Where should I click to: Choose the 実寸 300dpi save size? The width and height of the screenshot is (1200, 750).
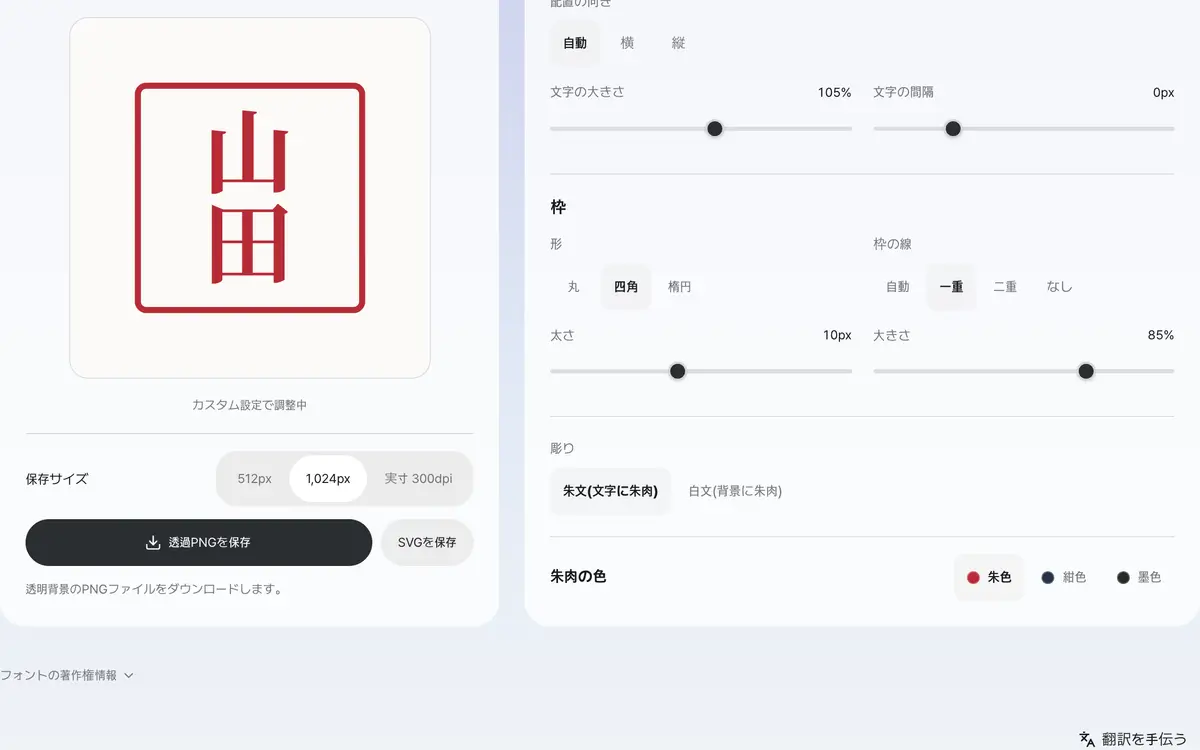point(418,479)
